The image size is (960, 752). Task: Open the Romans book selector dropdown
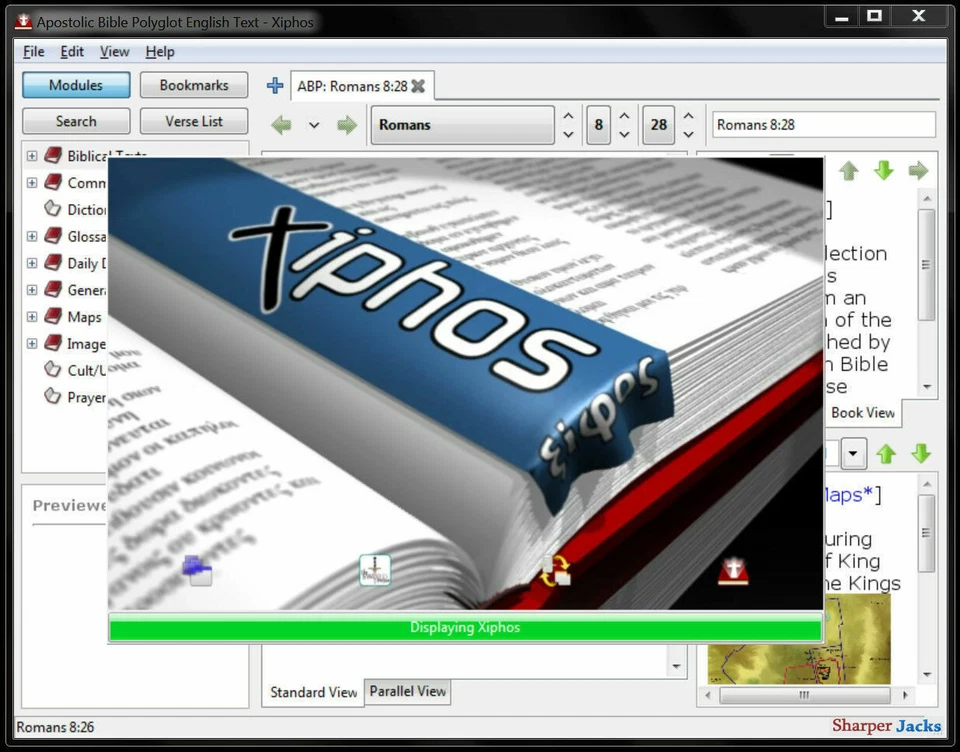[x=462, y=124]
